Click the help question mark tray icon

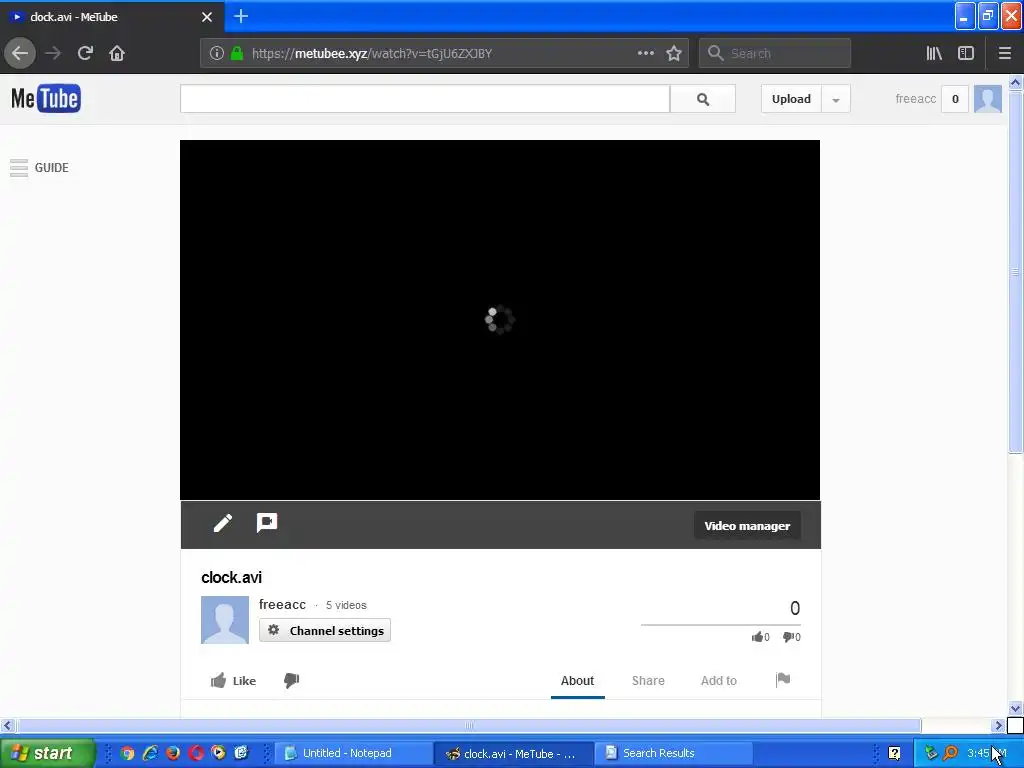pos(894,753)
